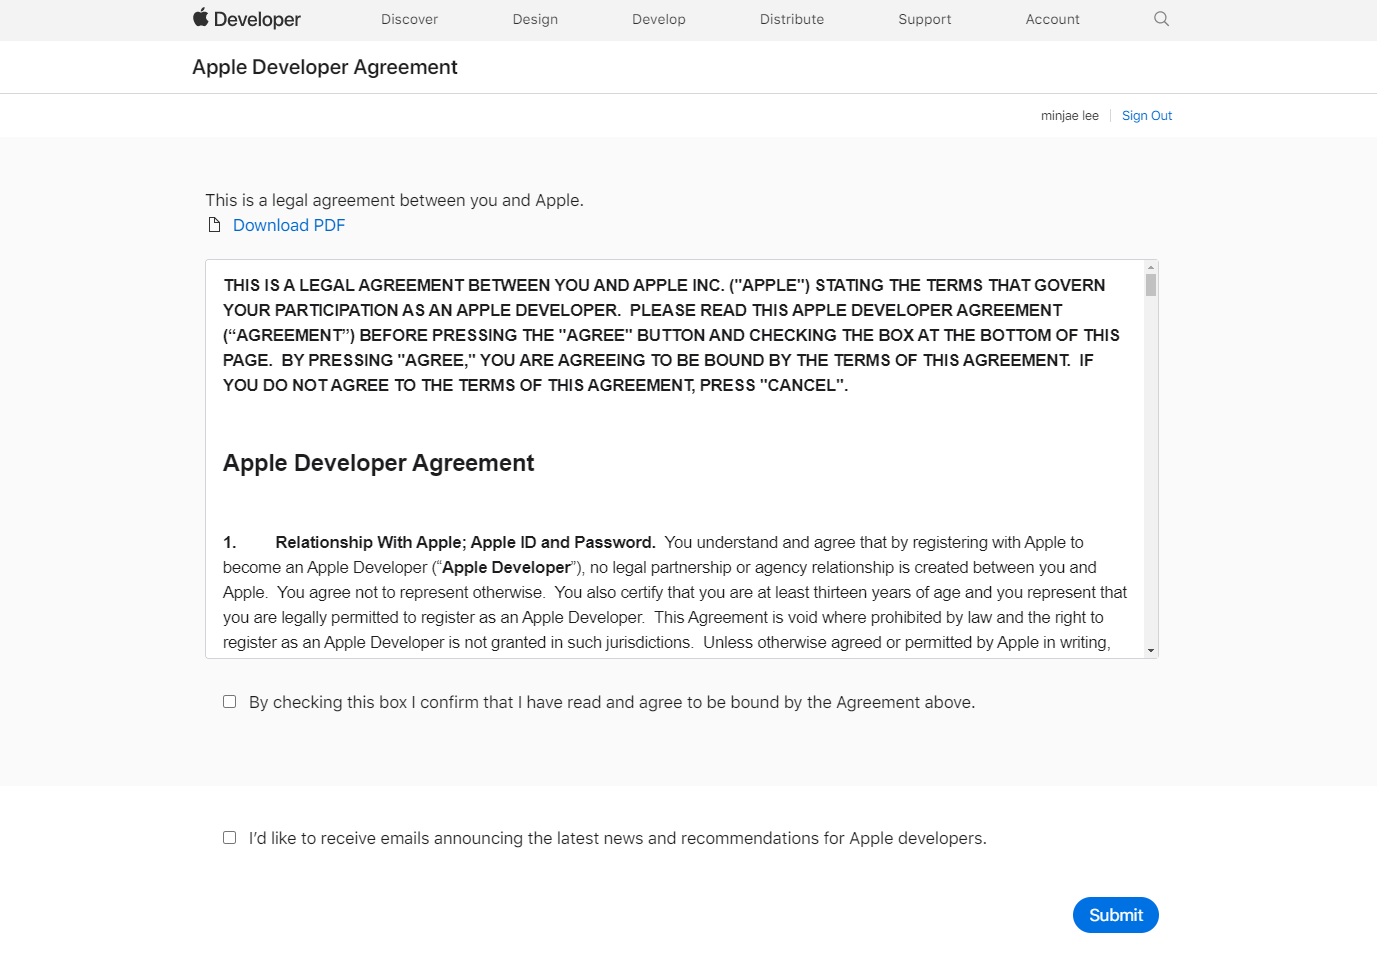Screen dimensions: 1377x956
Task: Click the 'minjae lee' username text
Action: coord(1070,116)
